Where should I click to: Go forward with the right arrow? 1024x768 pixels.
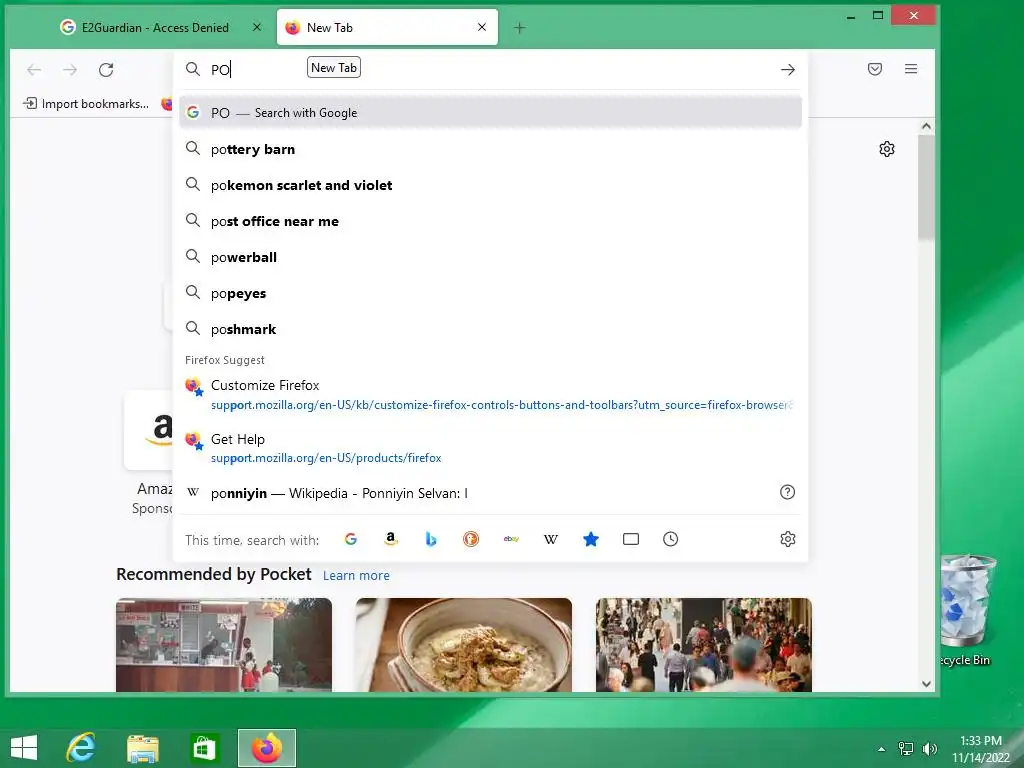pos(70,69)
